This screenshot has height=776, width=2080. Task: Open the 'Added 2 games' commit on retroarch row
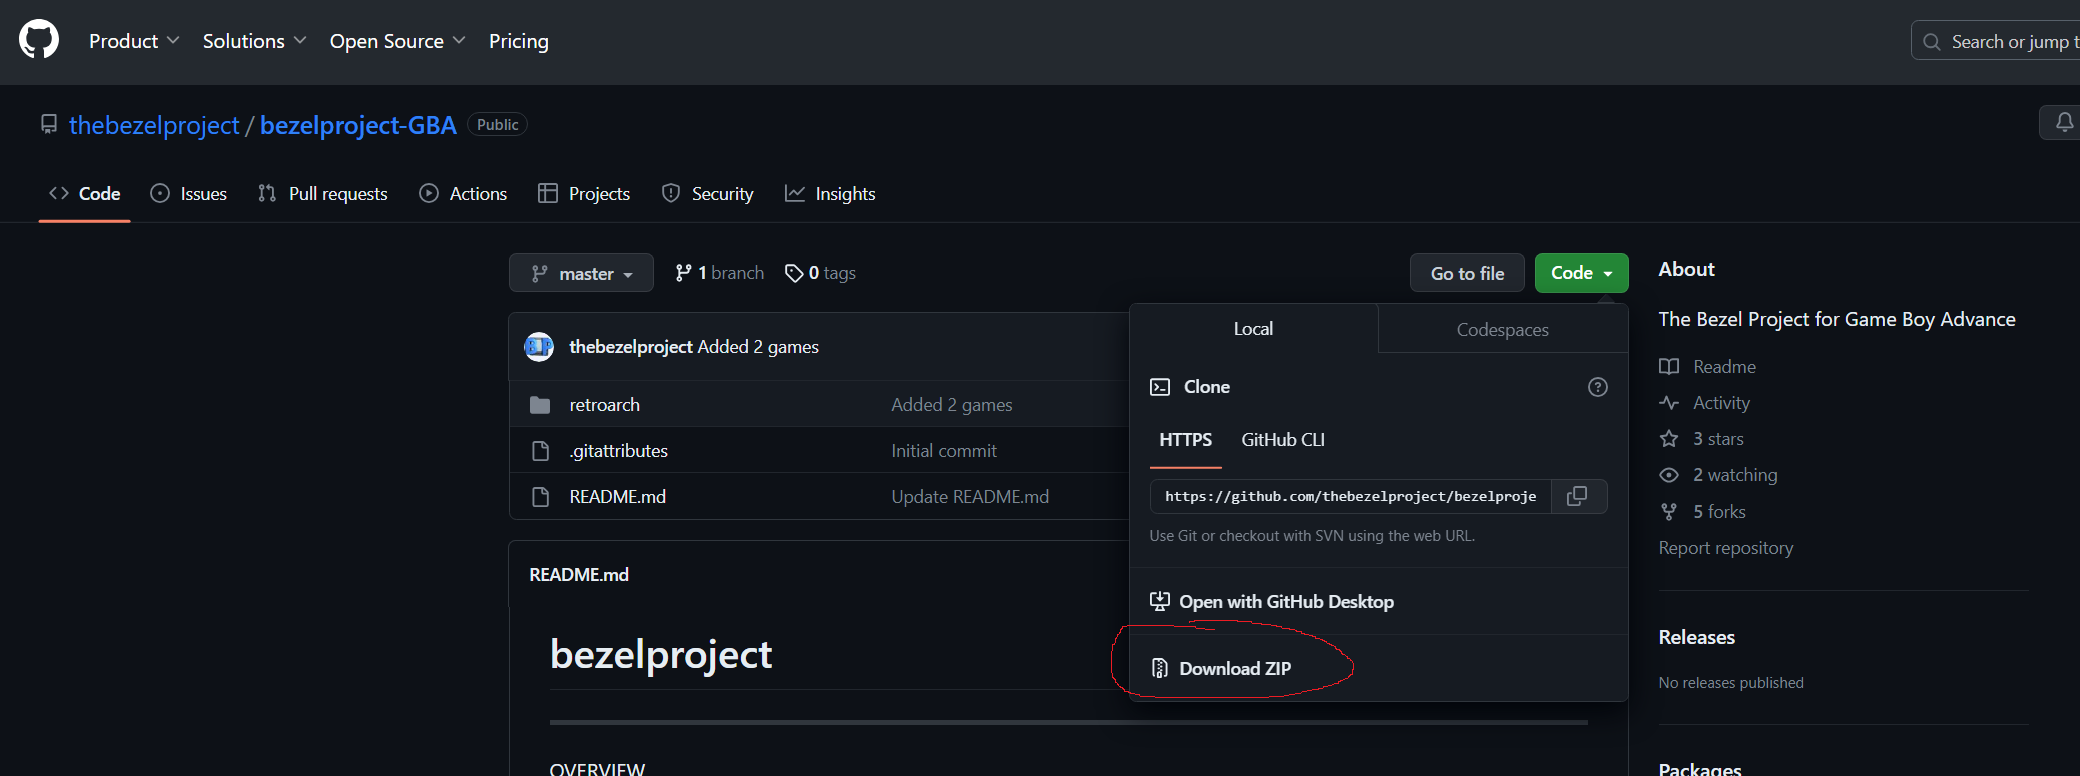(x=952, y=405)
